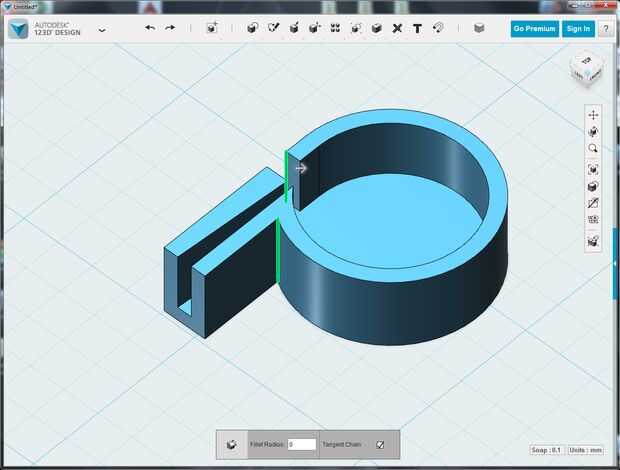This screenshot has width=620, height=470.
Task: Select the Text tool (T icon)
Action: point(417,28)
